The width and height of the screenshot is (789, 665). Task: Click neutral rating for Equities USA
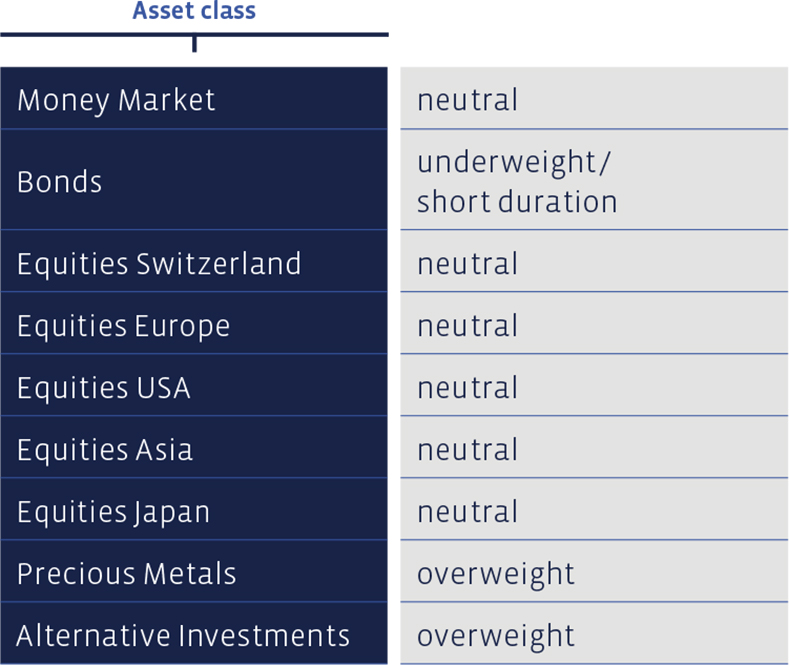(x=467, y=388)
